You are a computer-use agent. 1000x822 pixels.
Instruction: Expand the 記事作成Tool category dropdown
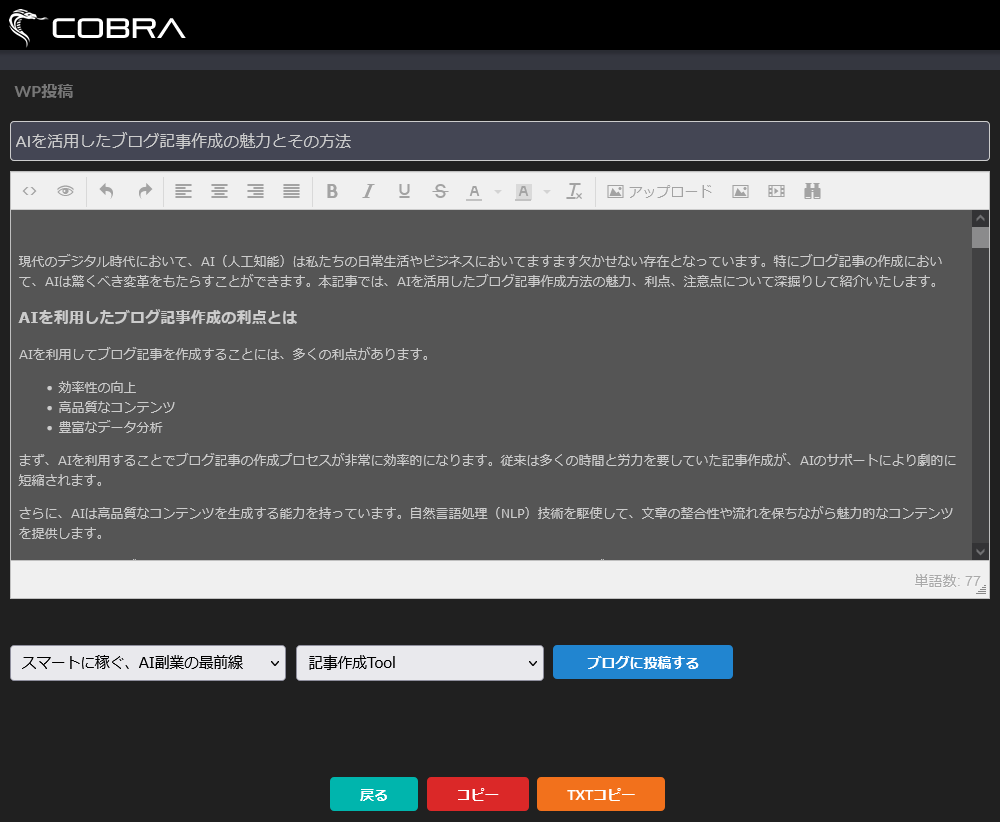pos(420,662)
